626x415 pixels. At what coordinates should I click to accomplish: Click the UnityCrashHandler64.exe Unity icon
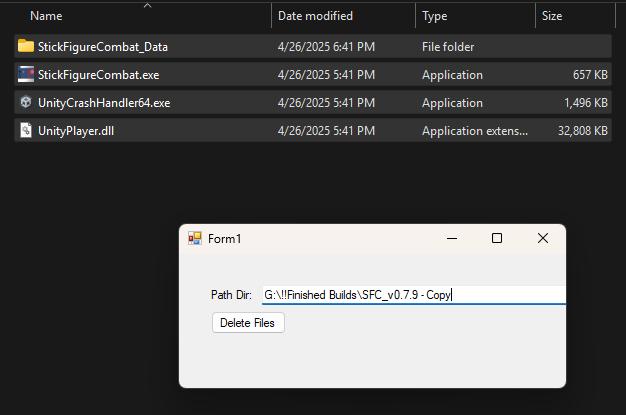click(x=26, y=102)
